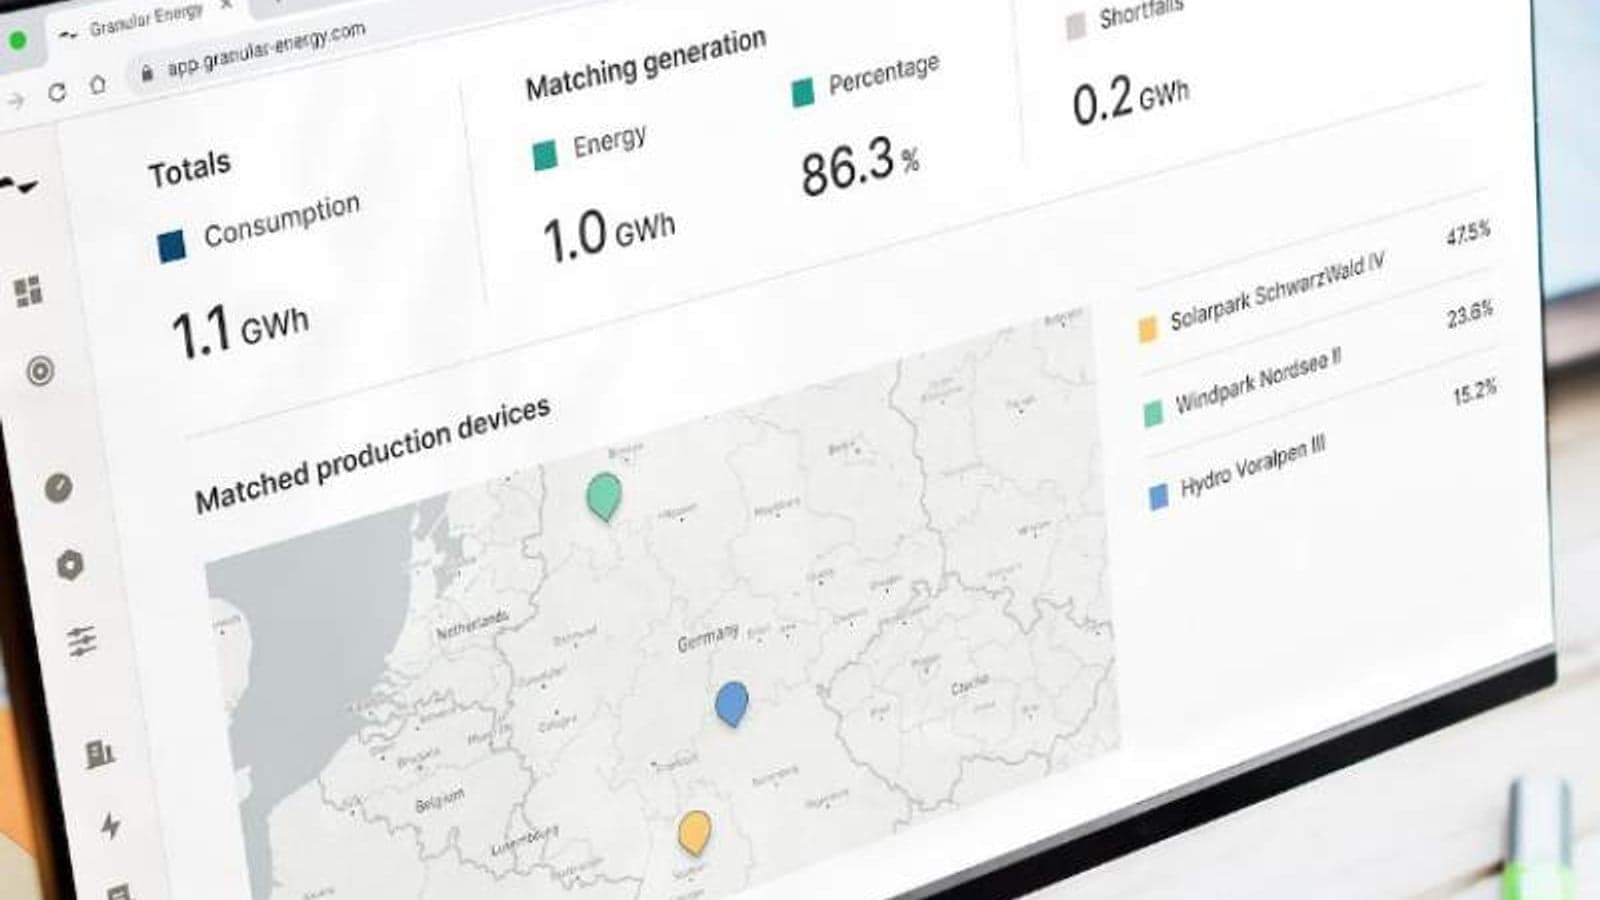
Task: Reload the page in the browser
Action: [57, 93]
